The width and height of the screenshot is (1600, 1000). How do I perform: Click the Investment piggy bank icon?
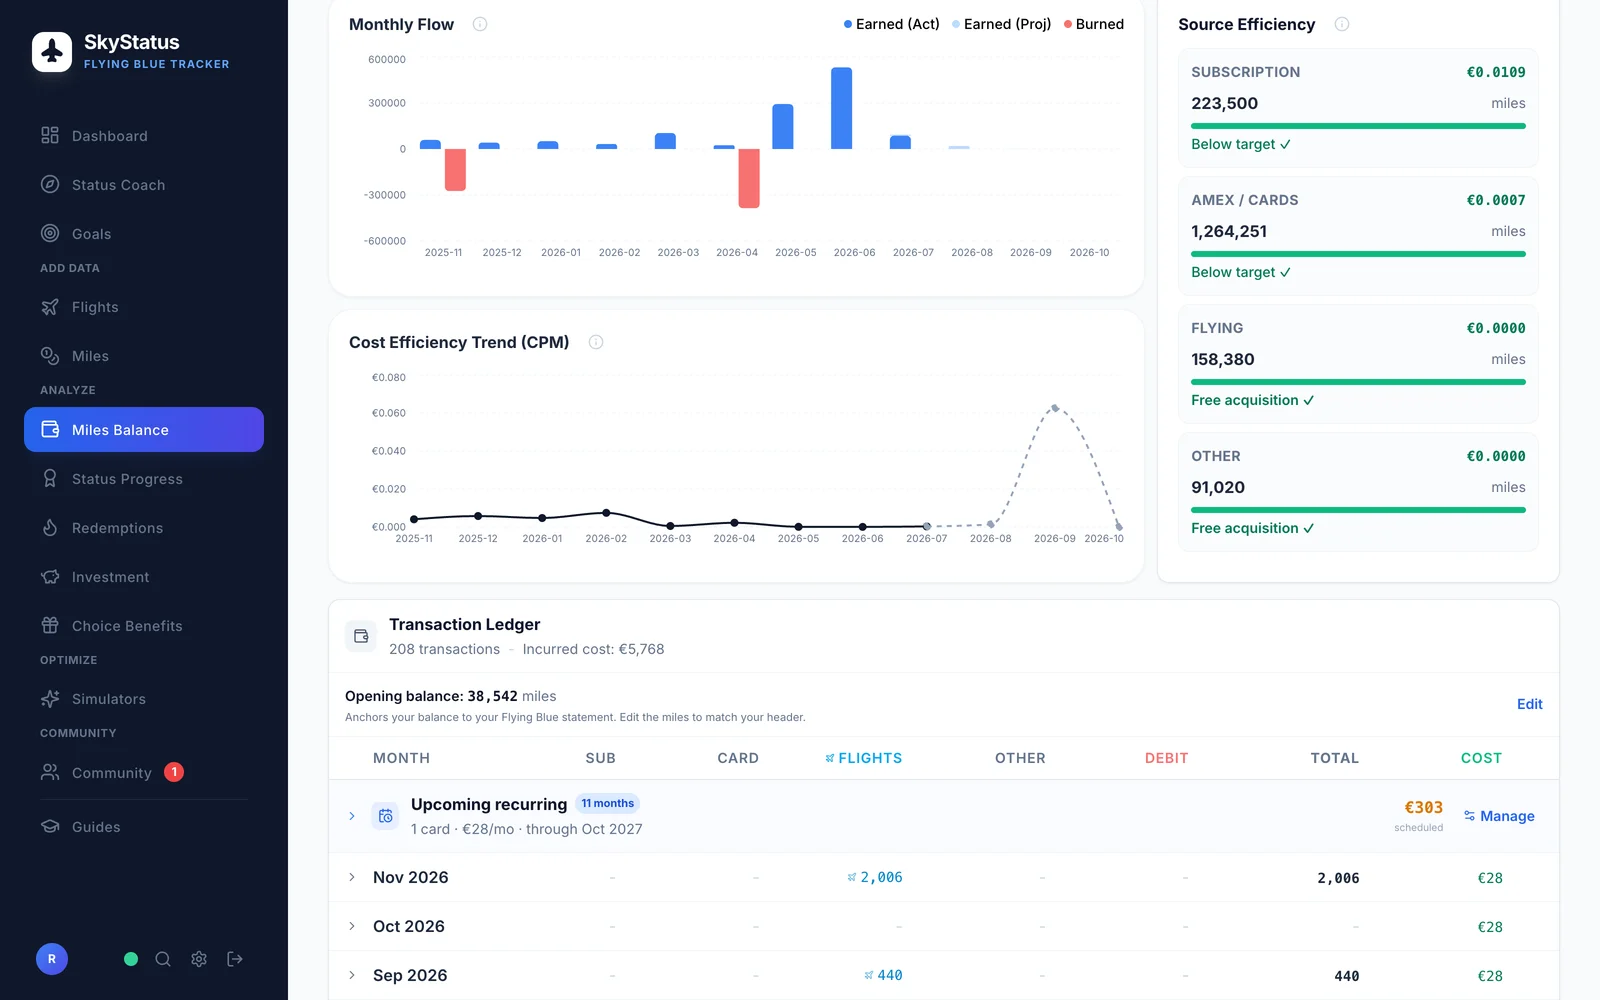[x=50, y=577]
